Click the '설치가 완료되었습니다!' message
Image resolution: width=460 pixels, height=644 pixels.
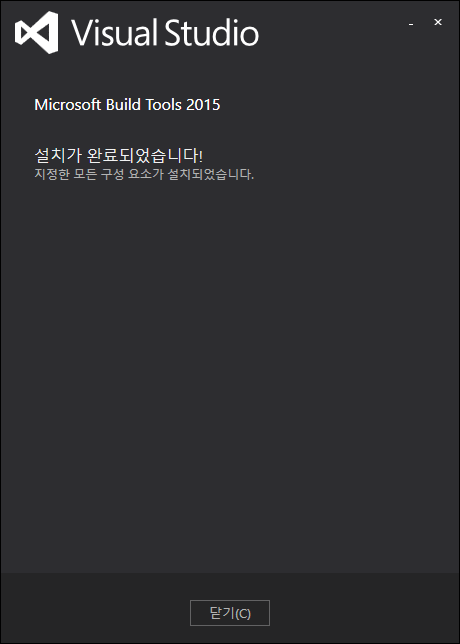118,156
